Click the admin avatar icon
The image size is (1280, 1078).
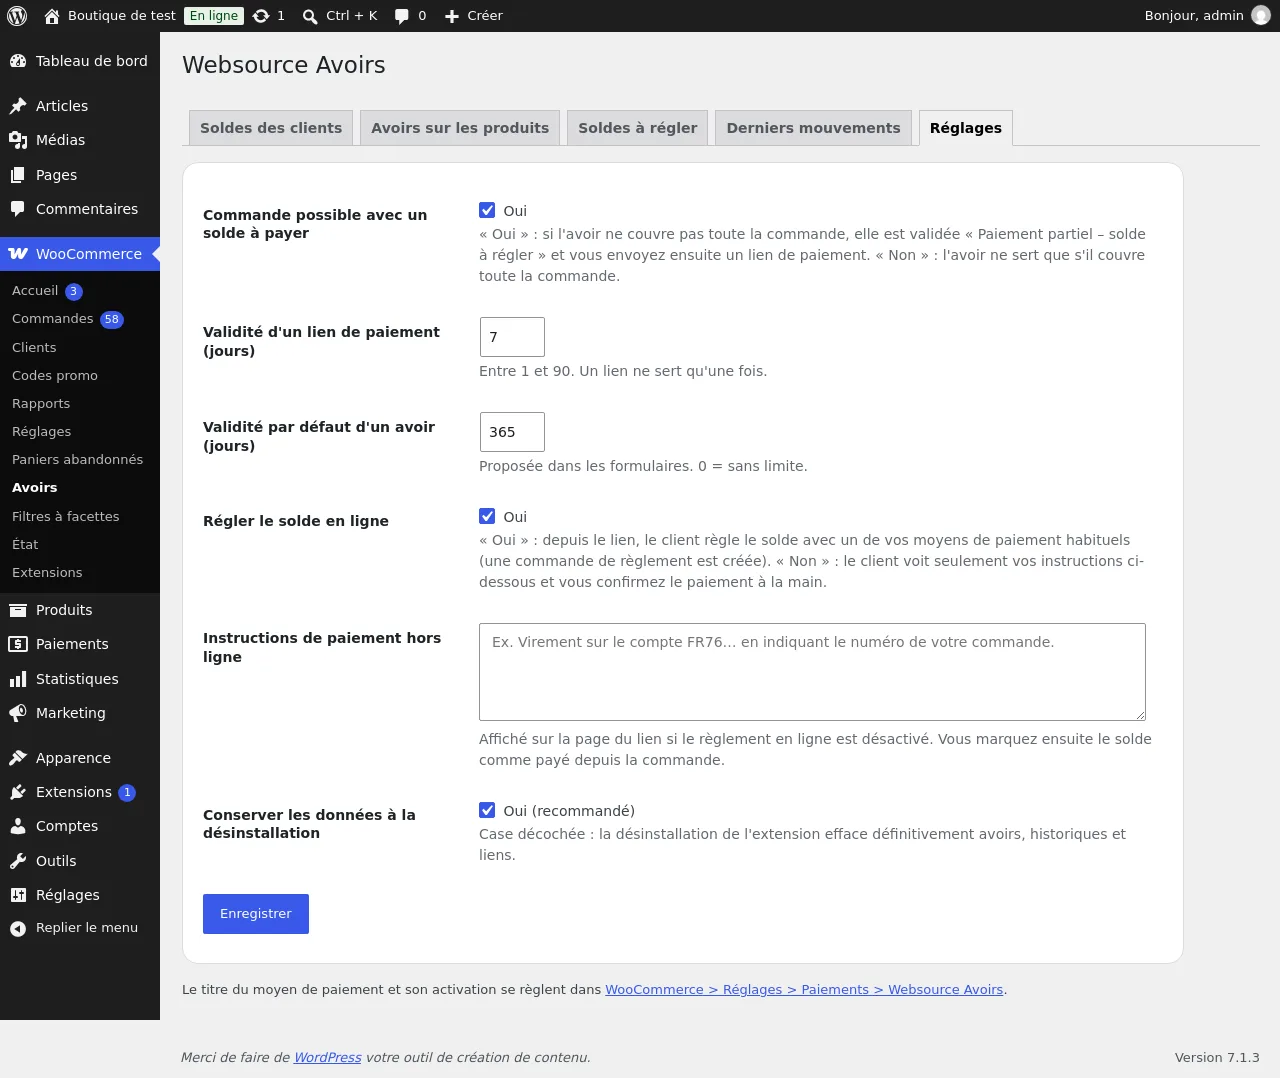1261,16
